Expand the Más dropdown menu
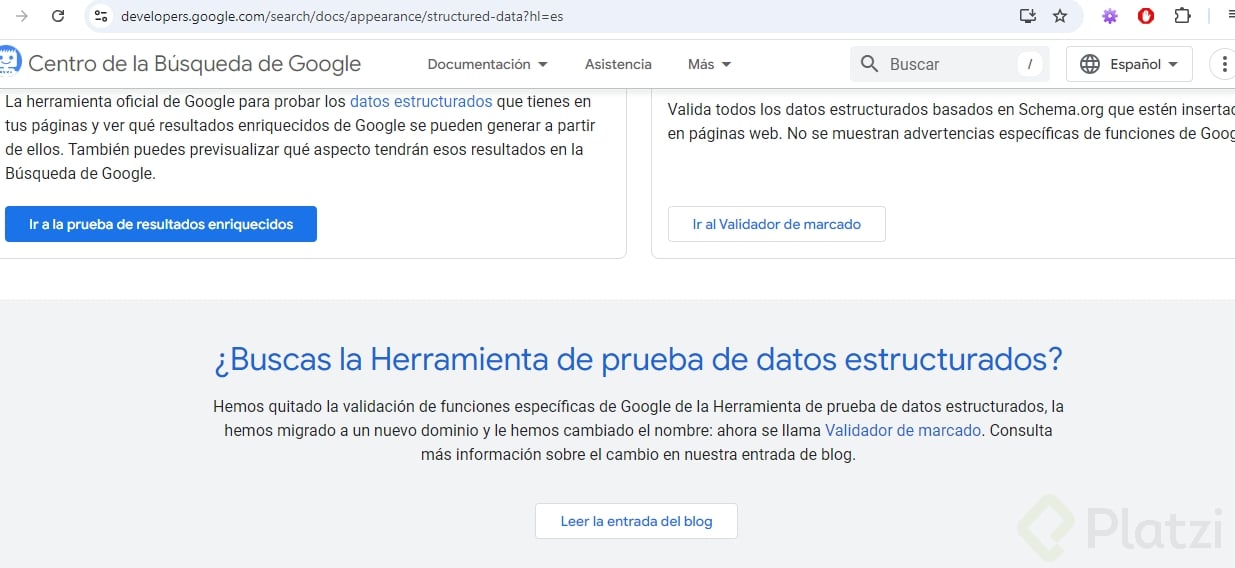The height and width of the screenshot is (568, 1235). tap(710, 64)
